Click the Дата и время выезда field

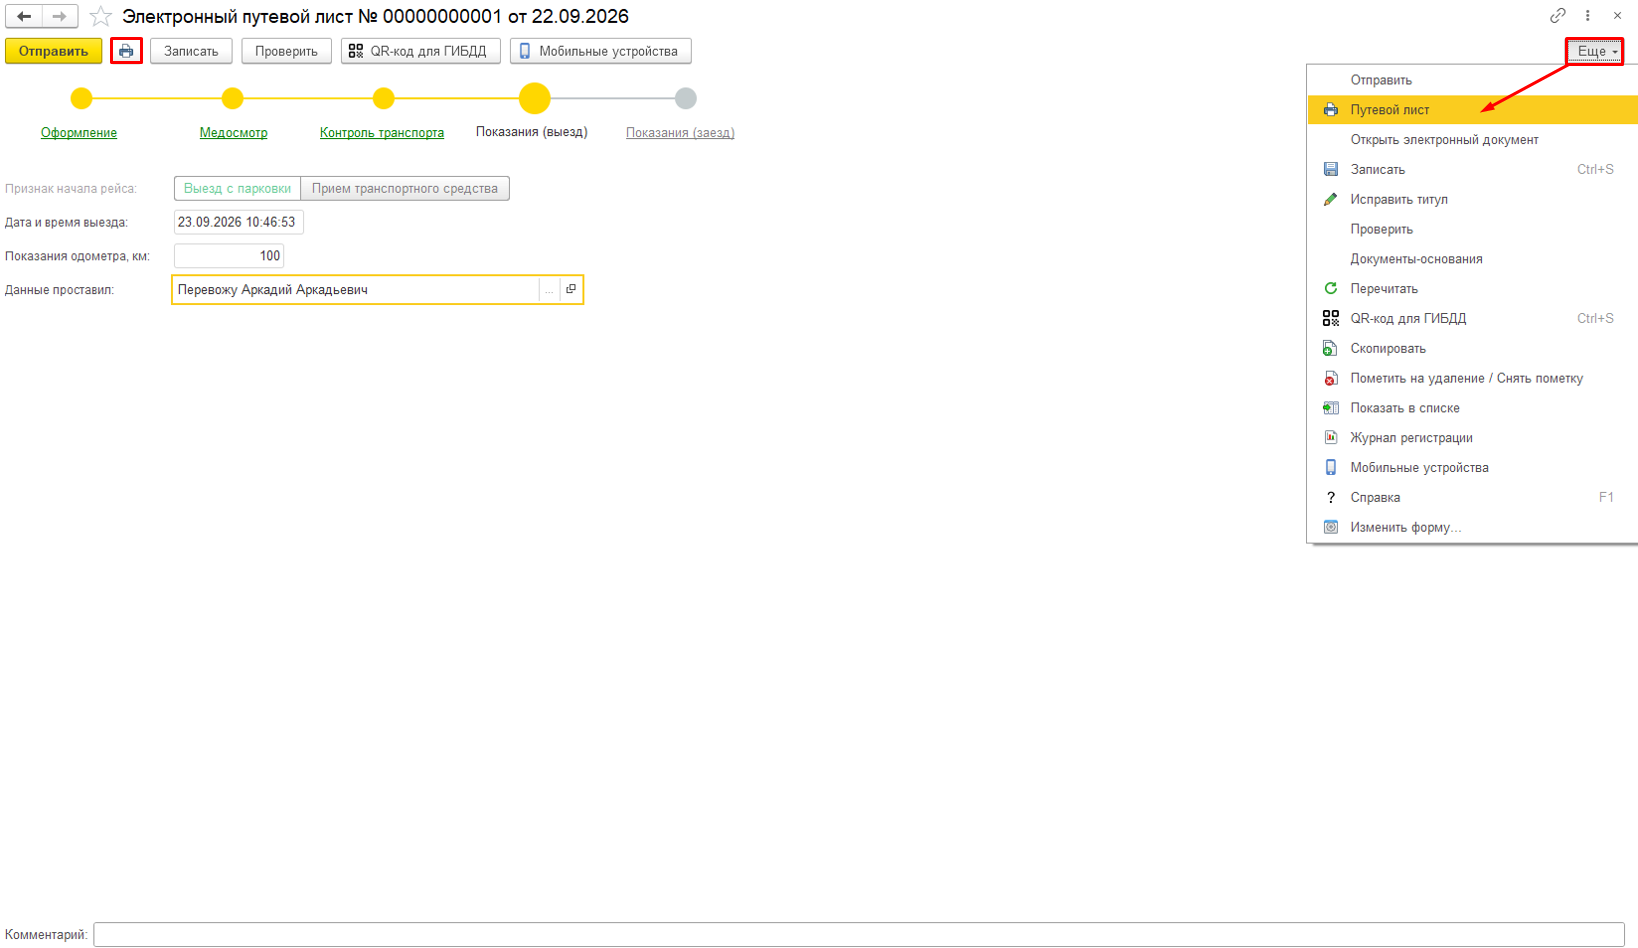pos(238,222)
